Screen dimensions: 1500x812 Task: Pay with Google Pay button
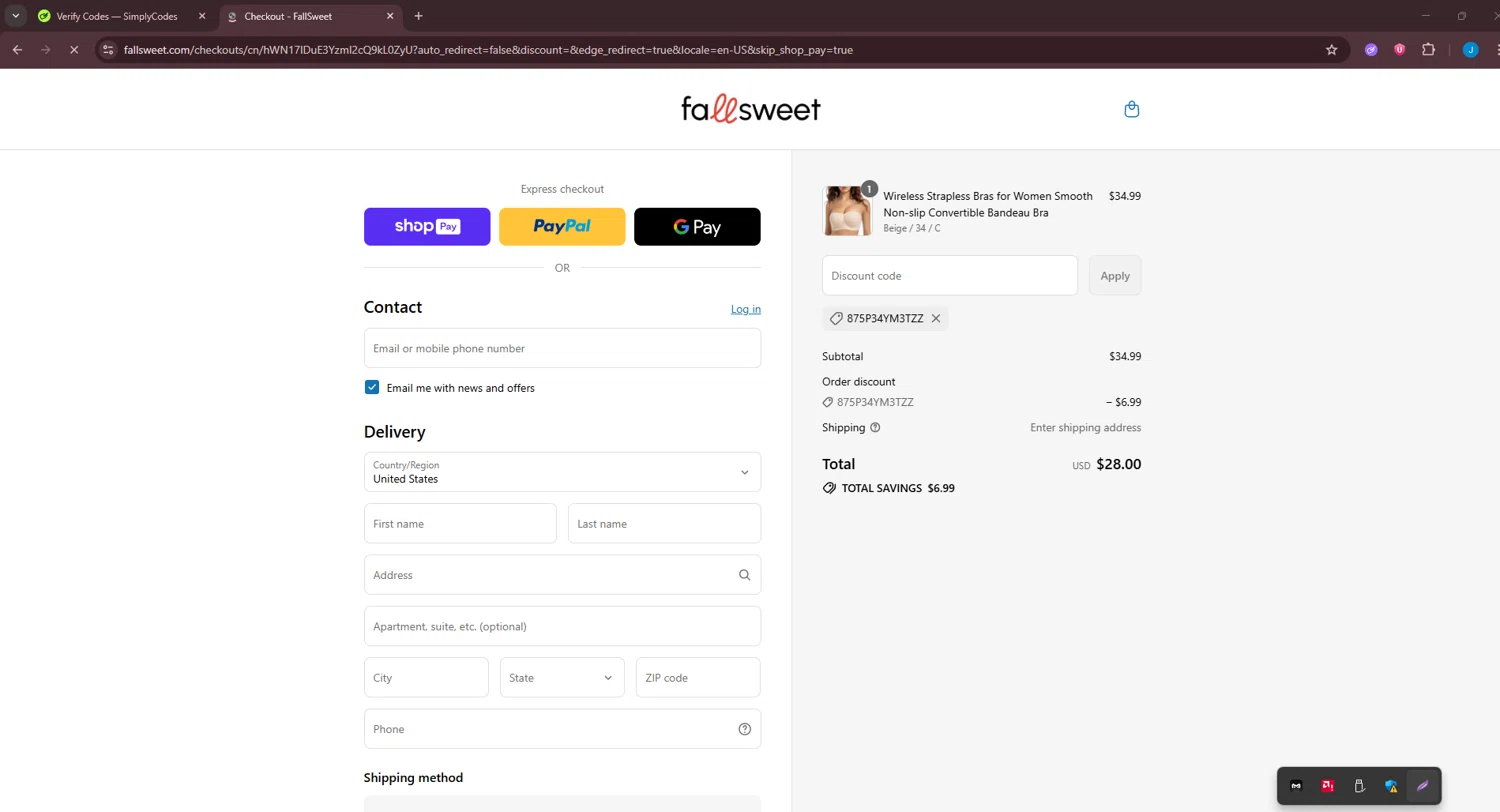coord(697,227)
